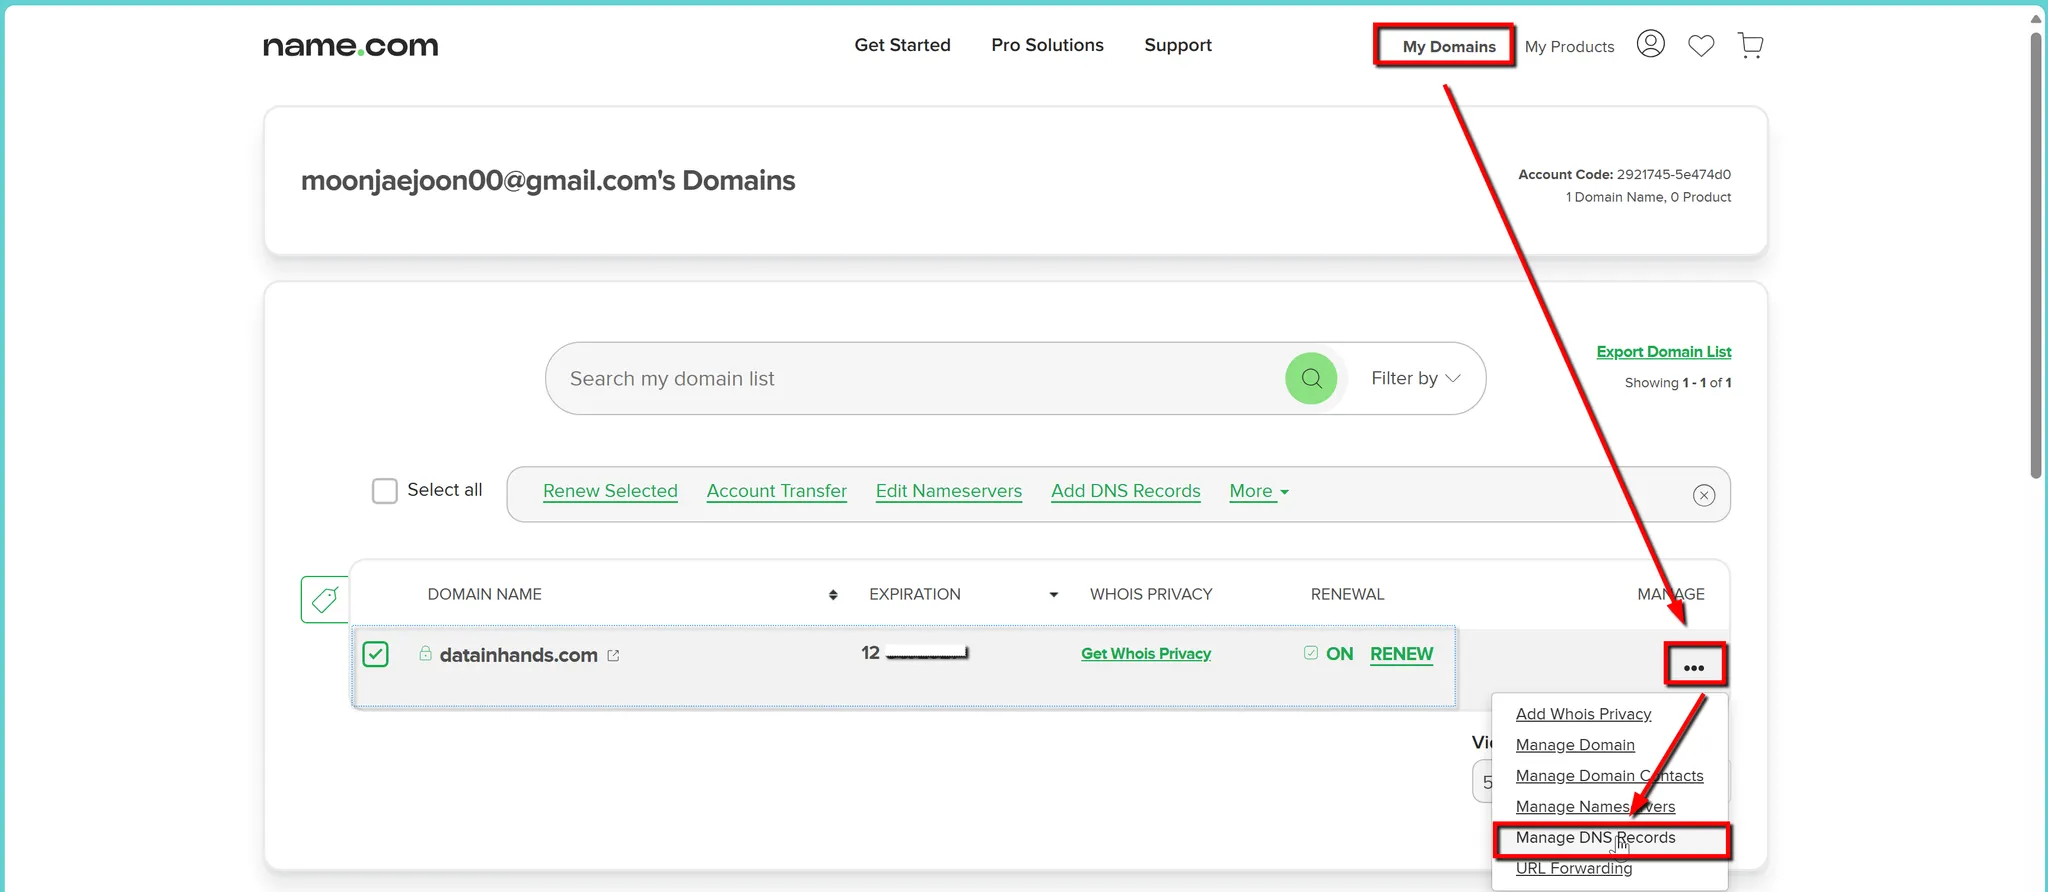This screenshot has width=2048, height=892.
Task: Click the Export Domain List link
Action: click(1664, 352)
